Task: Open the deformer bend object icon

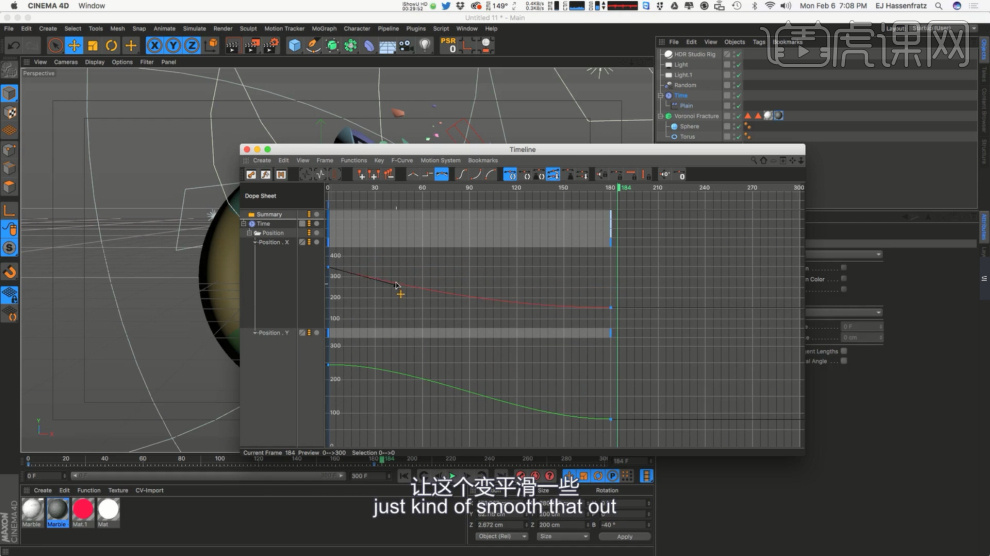Action: coord(369,45)
